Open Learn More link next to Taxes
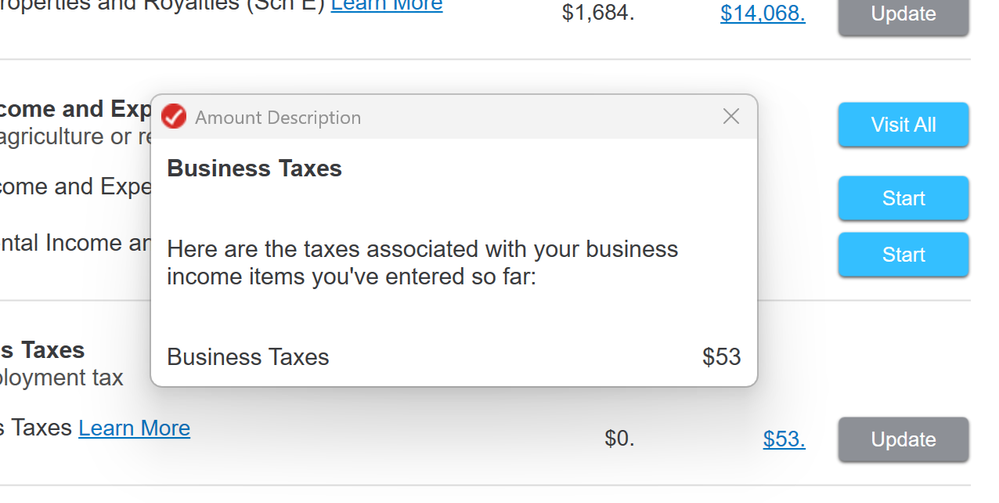 click(x=134, y=429)
